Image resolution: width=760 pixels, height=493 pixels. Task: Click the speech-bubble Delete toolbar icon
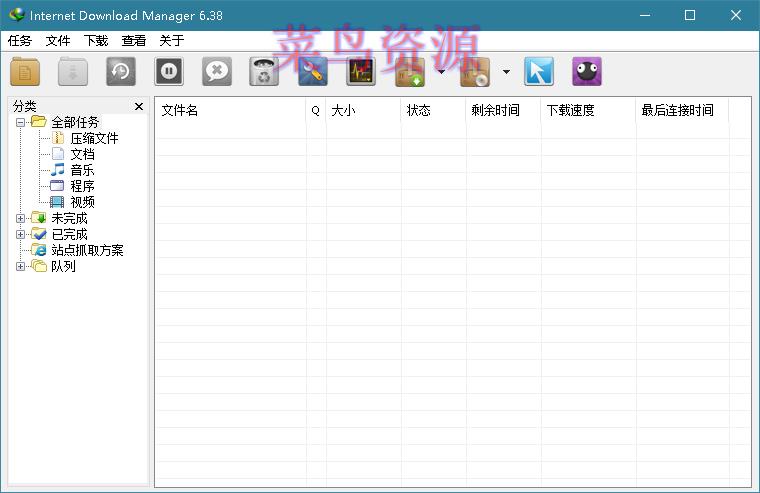point(217,72)
